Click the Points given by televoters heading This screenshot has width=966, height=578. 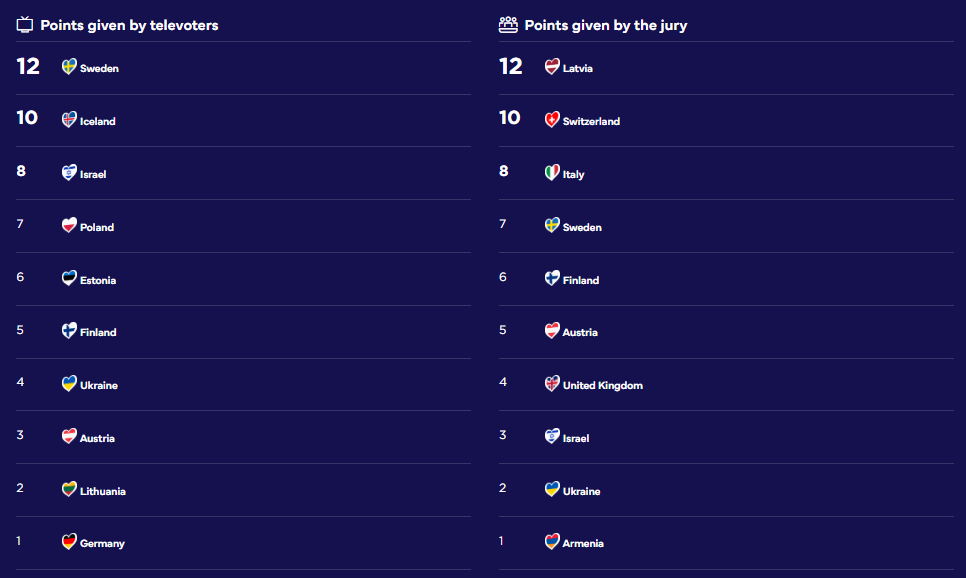[x=129, y=25]
